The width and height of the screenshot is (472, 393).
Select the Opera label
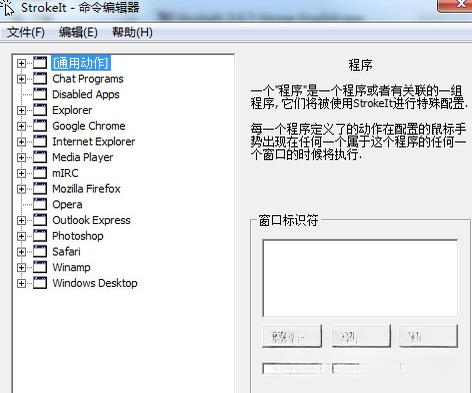pos(67,204)
